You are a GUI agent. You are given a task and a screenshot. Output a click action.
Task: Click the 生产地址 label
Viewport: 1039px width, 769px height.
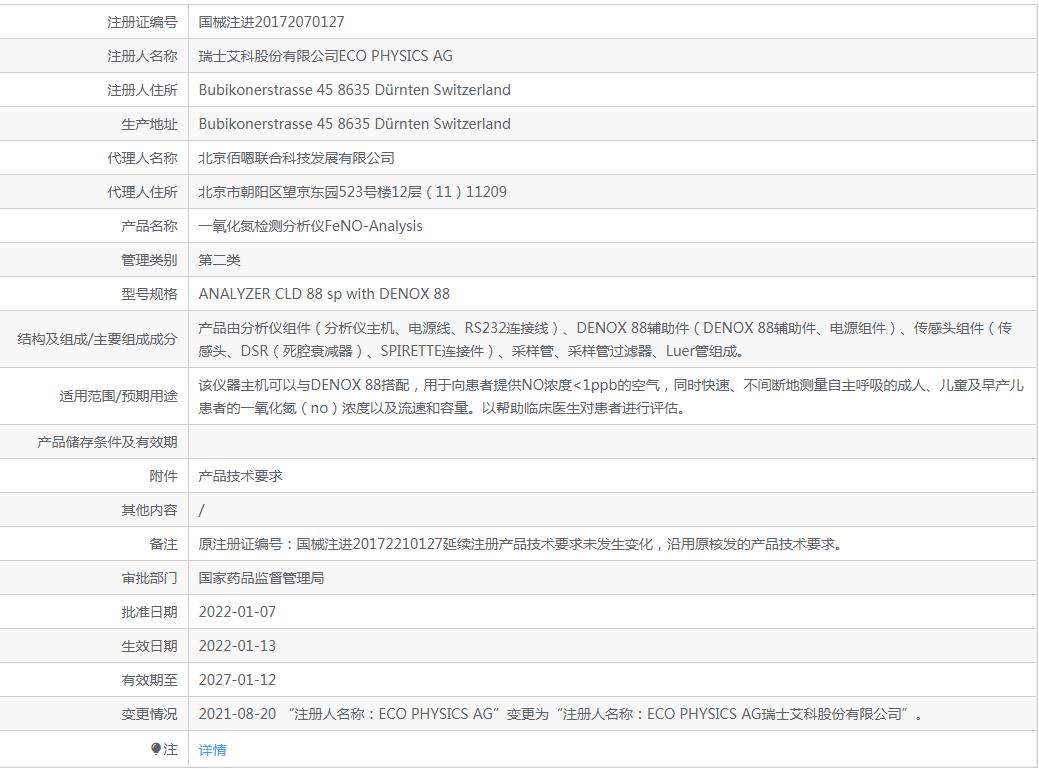(x=149, y=124)
